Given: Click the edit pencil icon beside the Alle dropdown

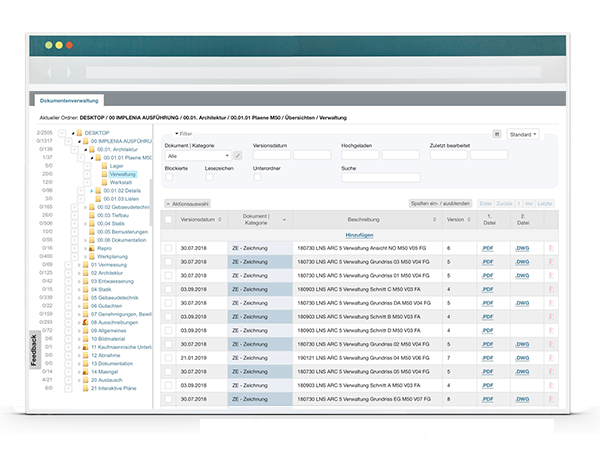Looking at the screenshot, I should (237, 156).
